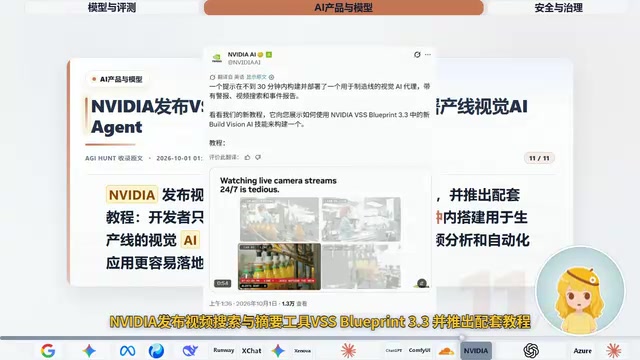The height and width of the screenshot is (360, 640).
Task: Select the AI产品与模型 tab at the top
Action: pos(344,7)
